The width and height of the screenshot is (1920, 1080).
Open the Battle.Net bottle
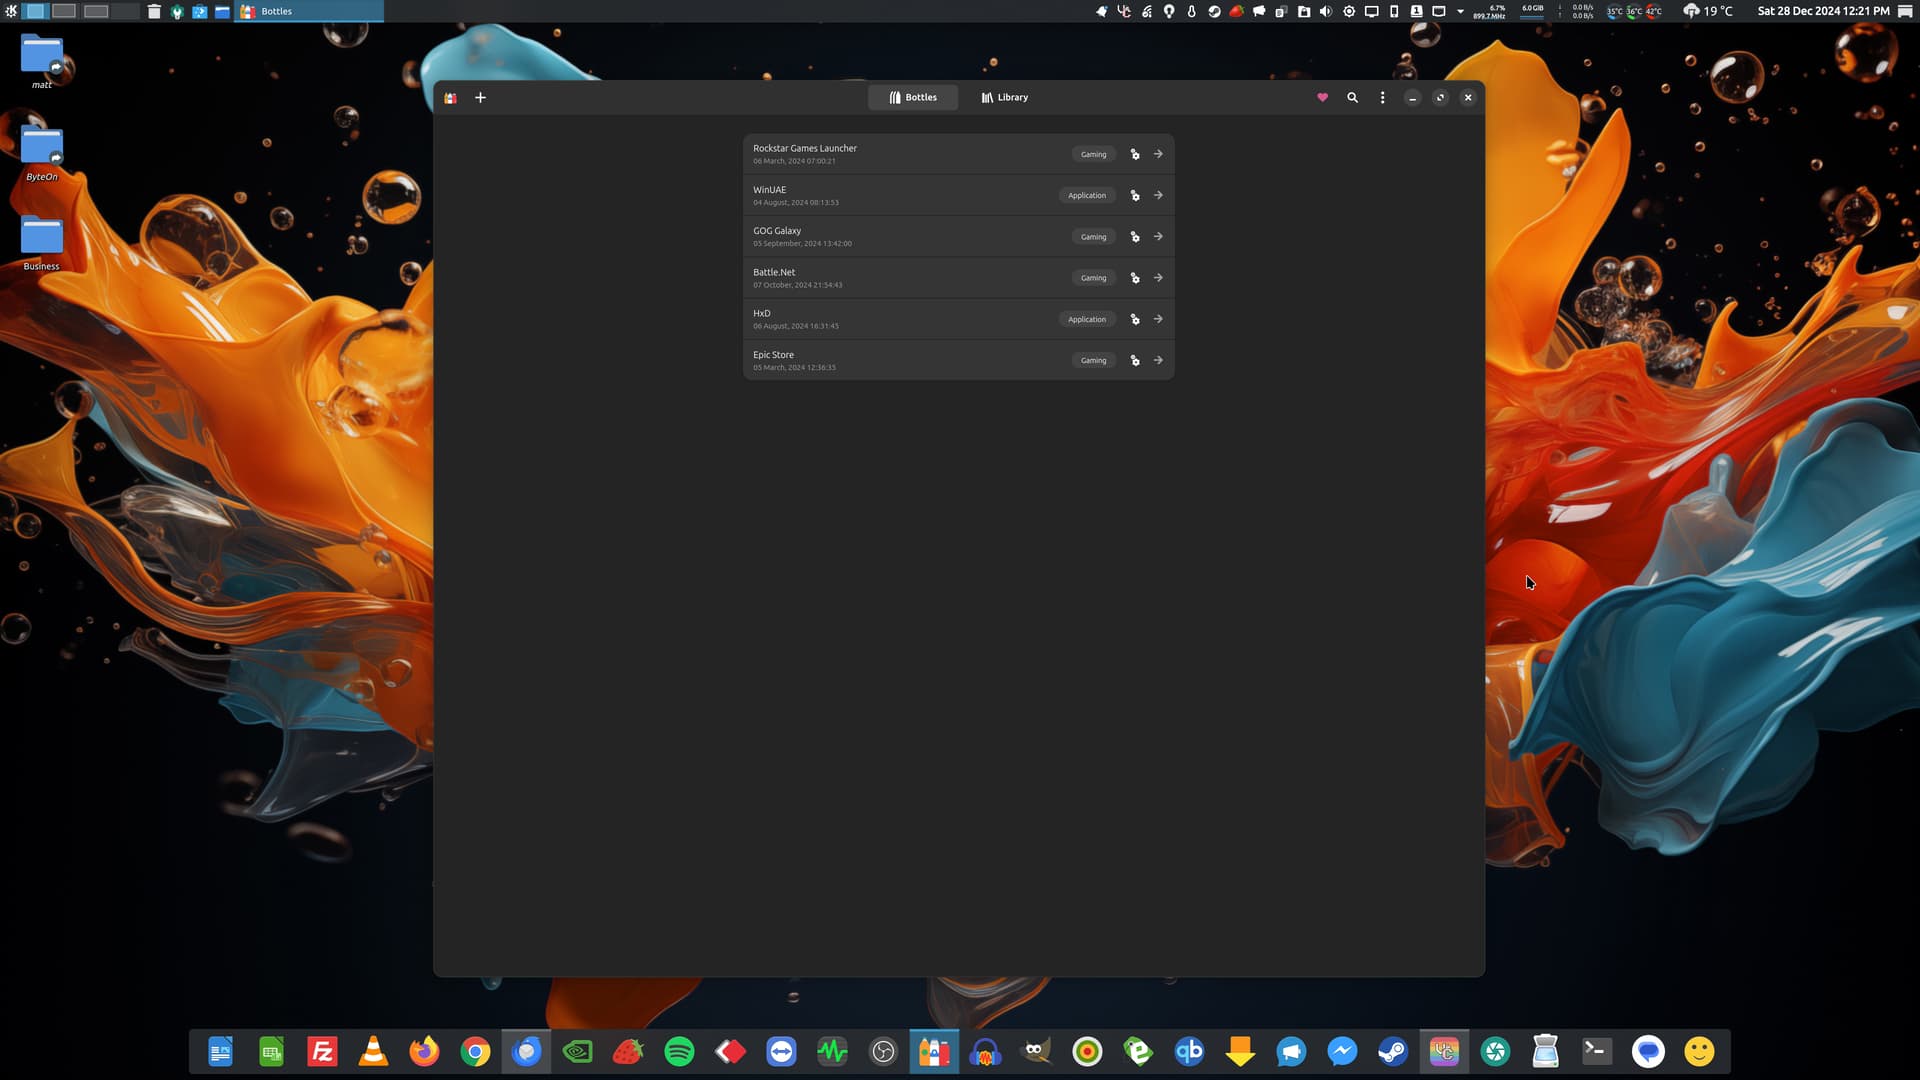[958, 278]
